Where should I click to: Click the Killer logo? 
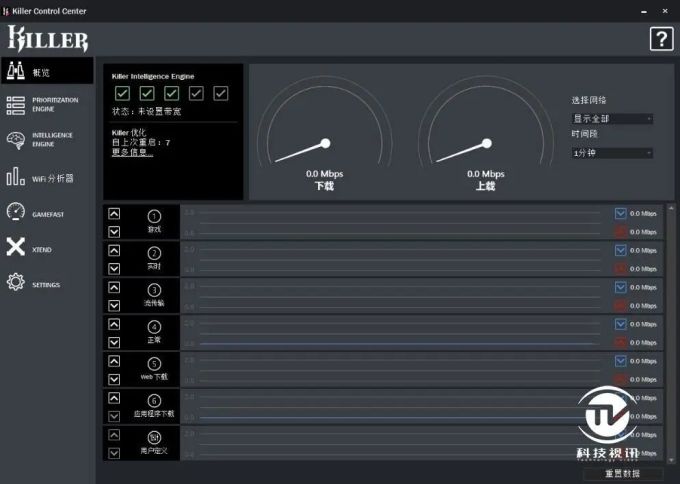(x=48, y=39)
